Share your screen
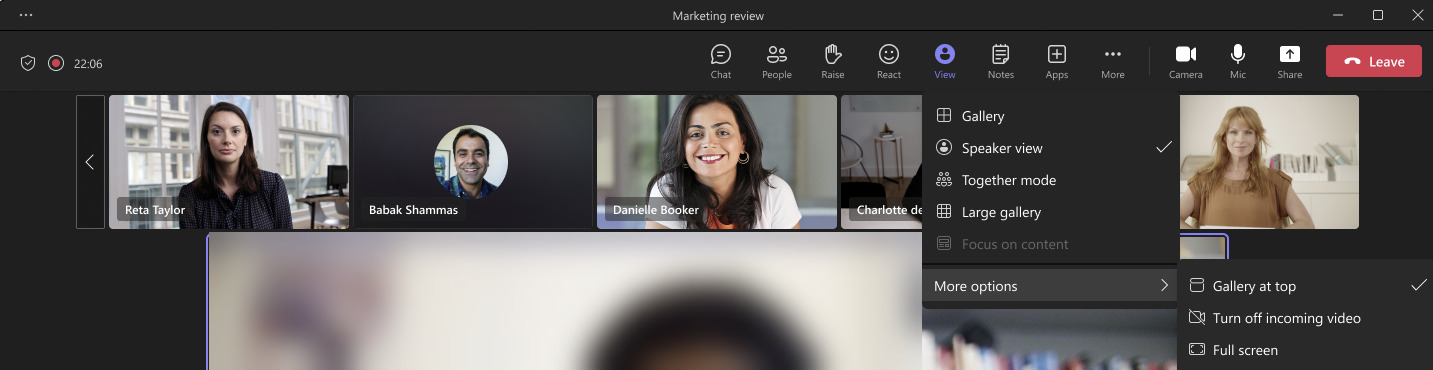This screenshot has width=1433, height=370. 1290,61
